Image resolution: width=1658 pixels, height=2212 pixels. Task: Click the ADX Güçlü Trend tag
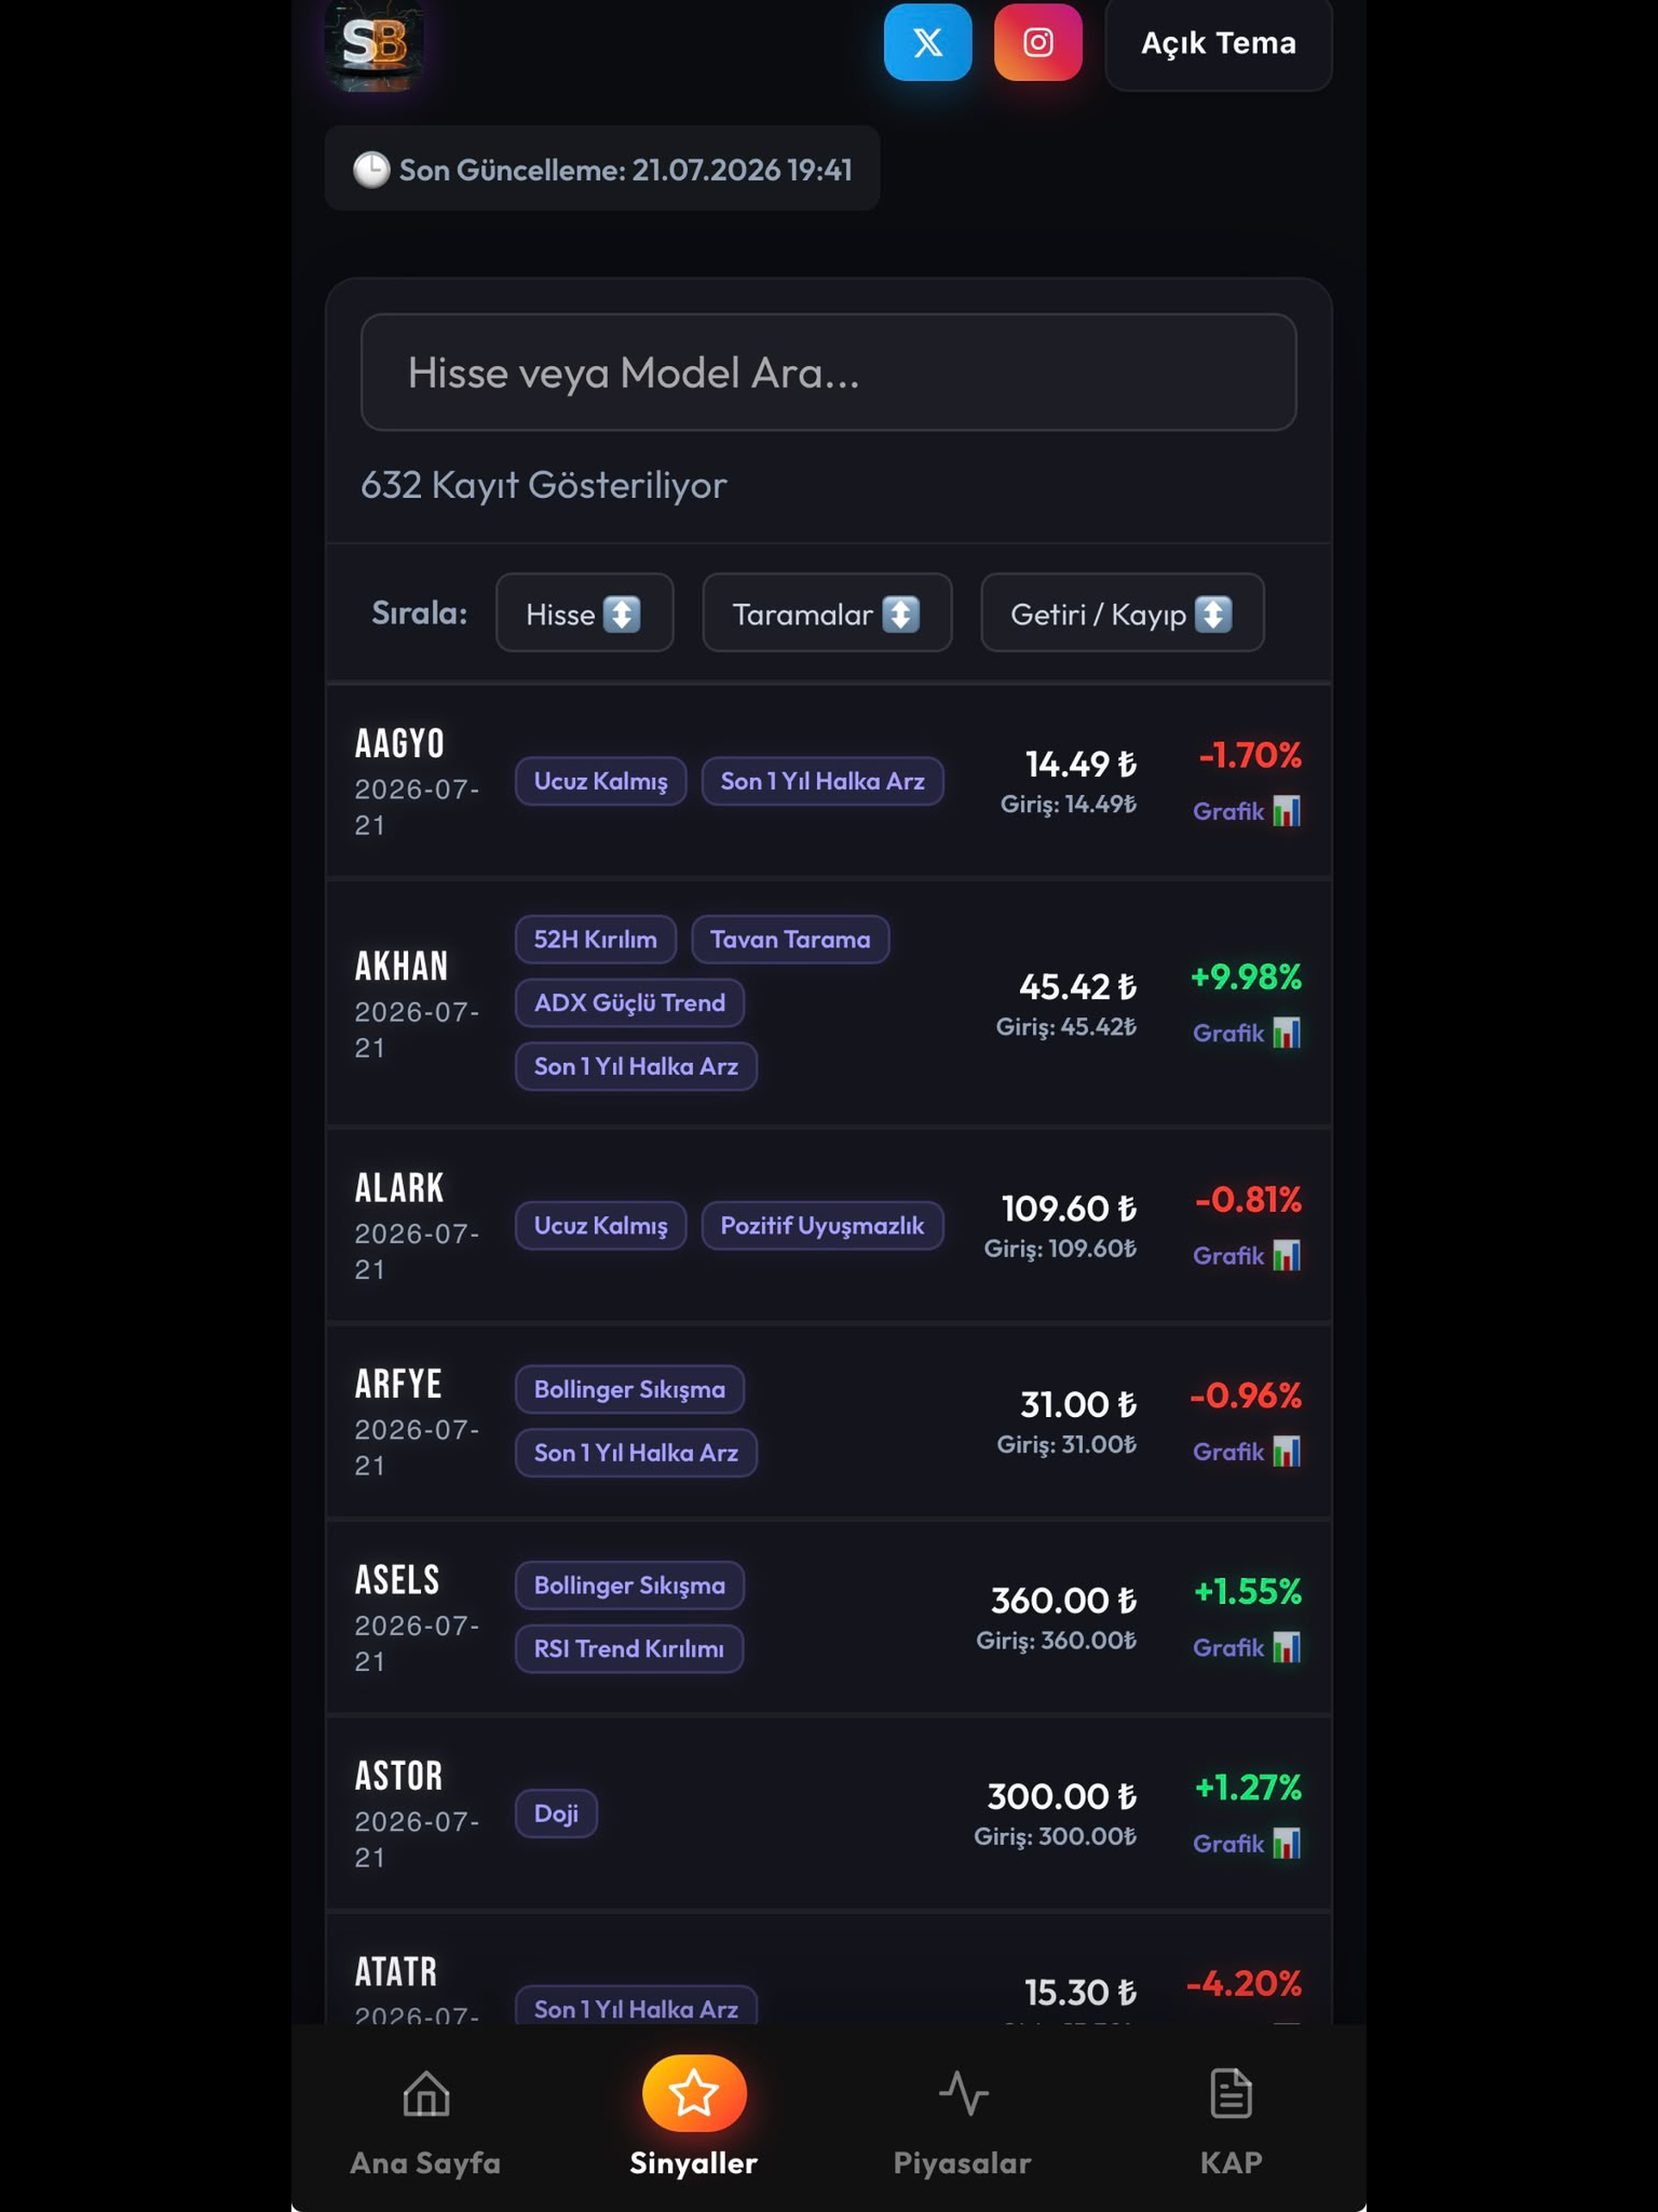(629, 1002)
